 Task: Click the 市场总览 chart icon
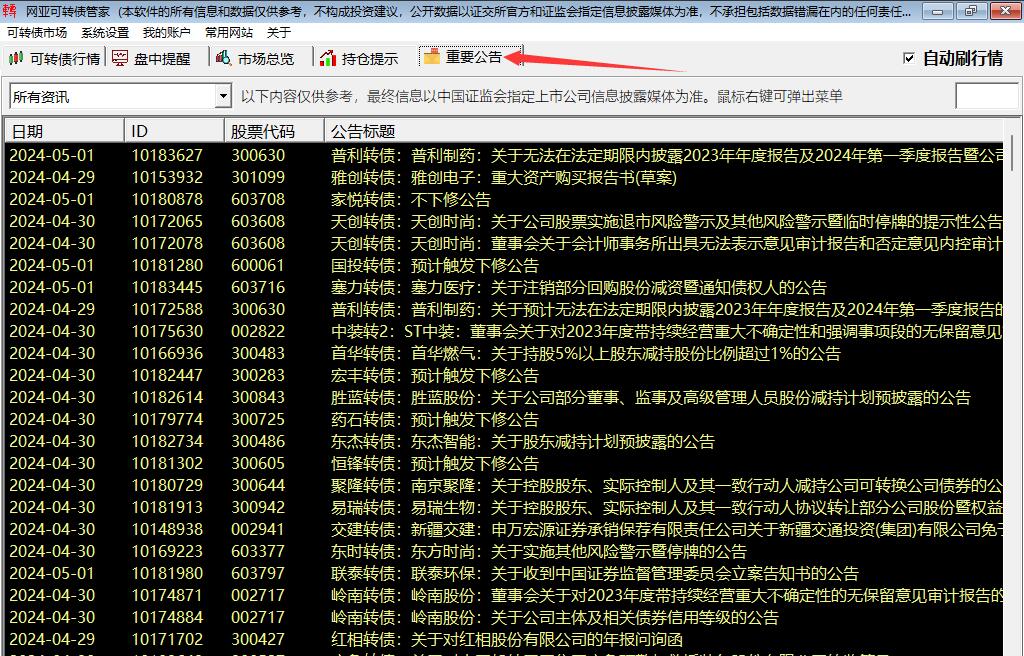(223, 58)
